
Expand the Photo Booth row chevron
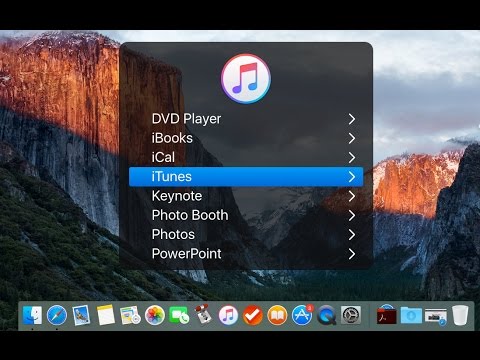(352, 215)
